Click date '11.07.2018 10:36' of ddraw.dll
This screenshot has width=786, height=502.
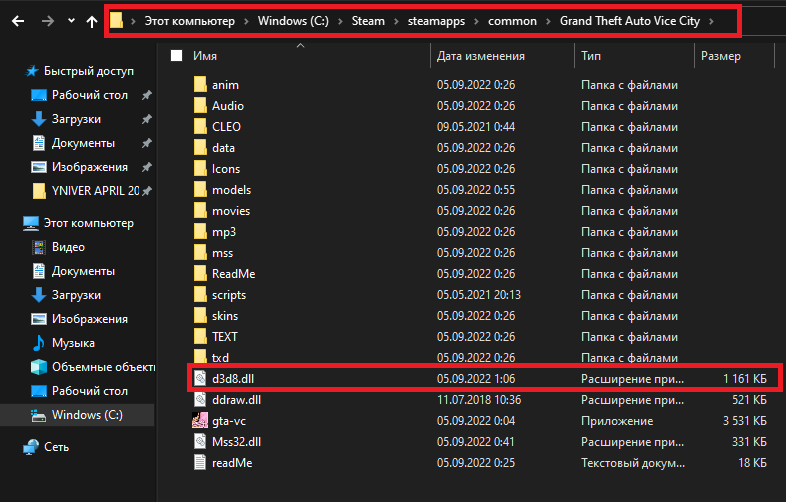coord(479,400)
